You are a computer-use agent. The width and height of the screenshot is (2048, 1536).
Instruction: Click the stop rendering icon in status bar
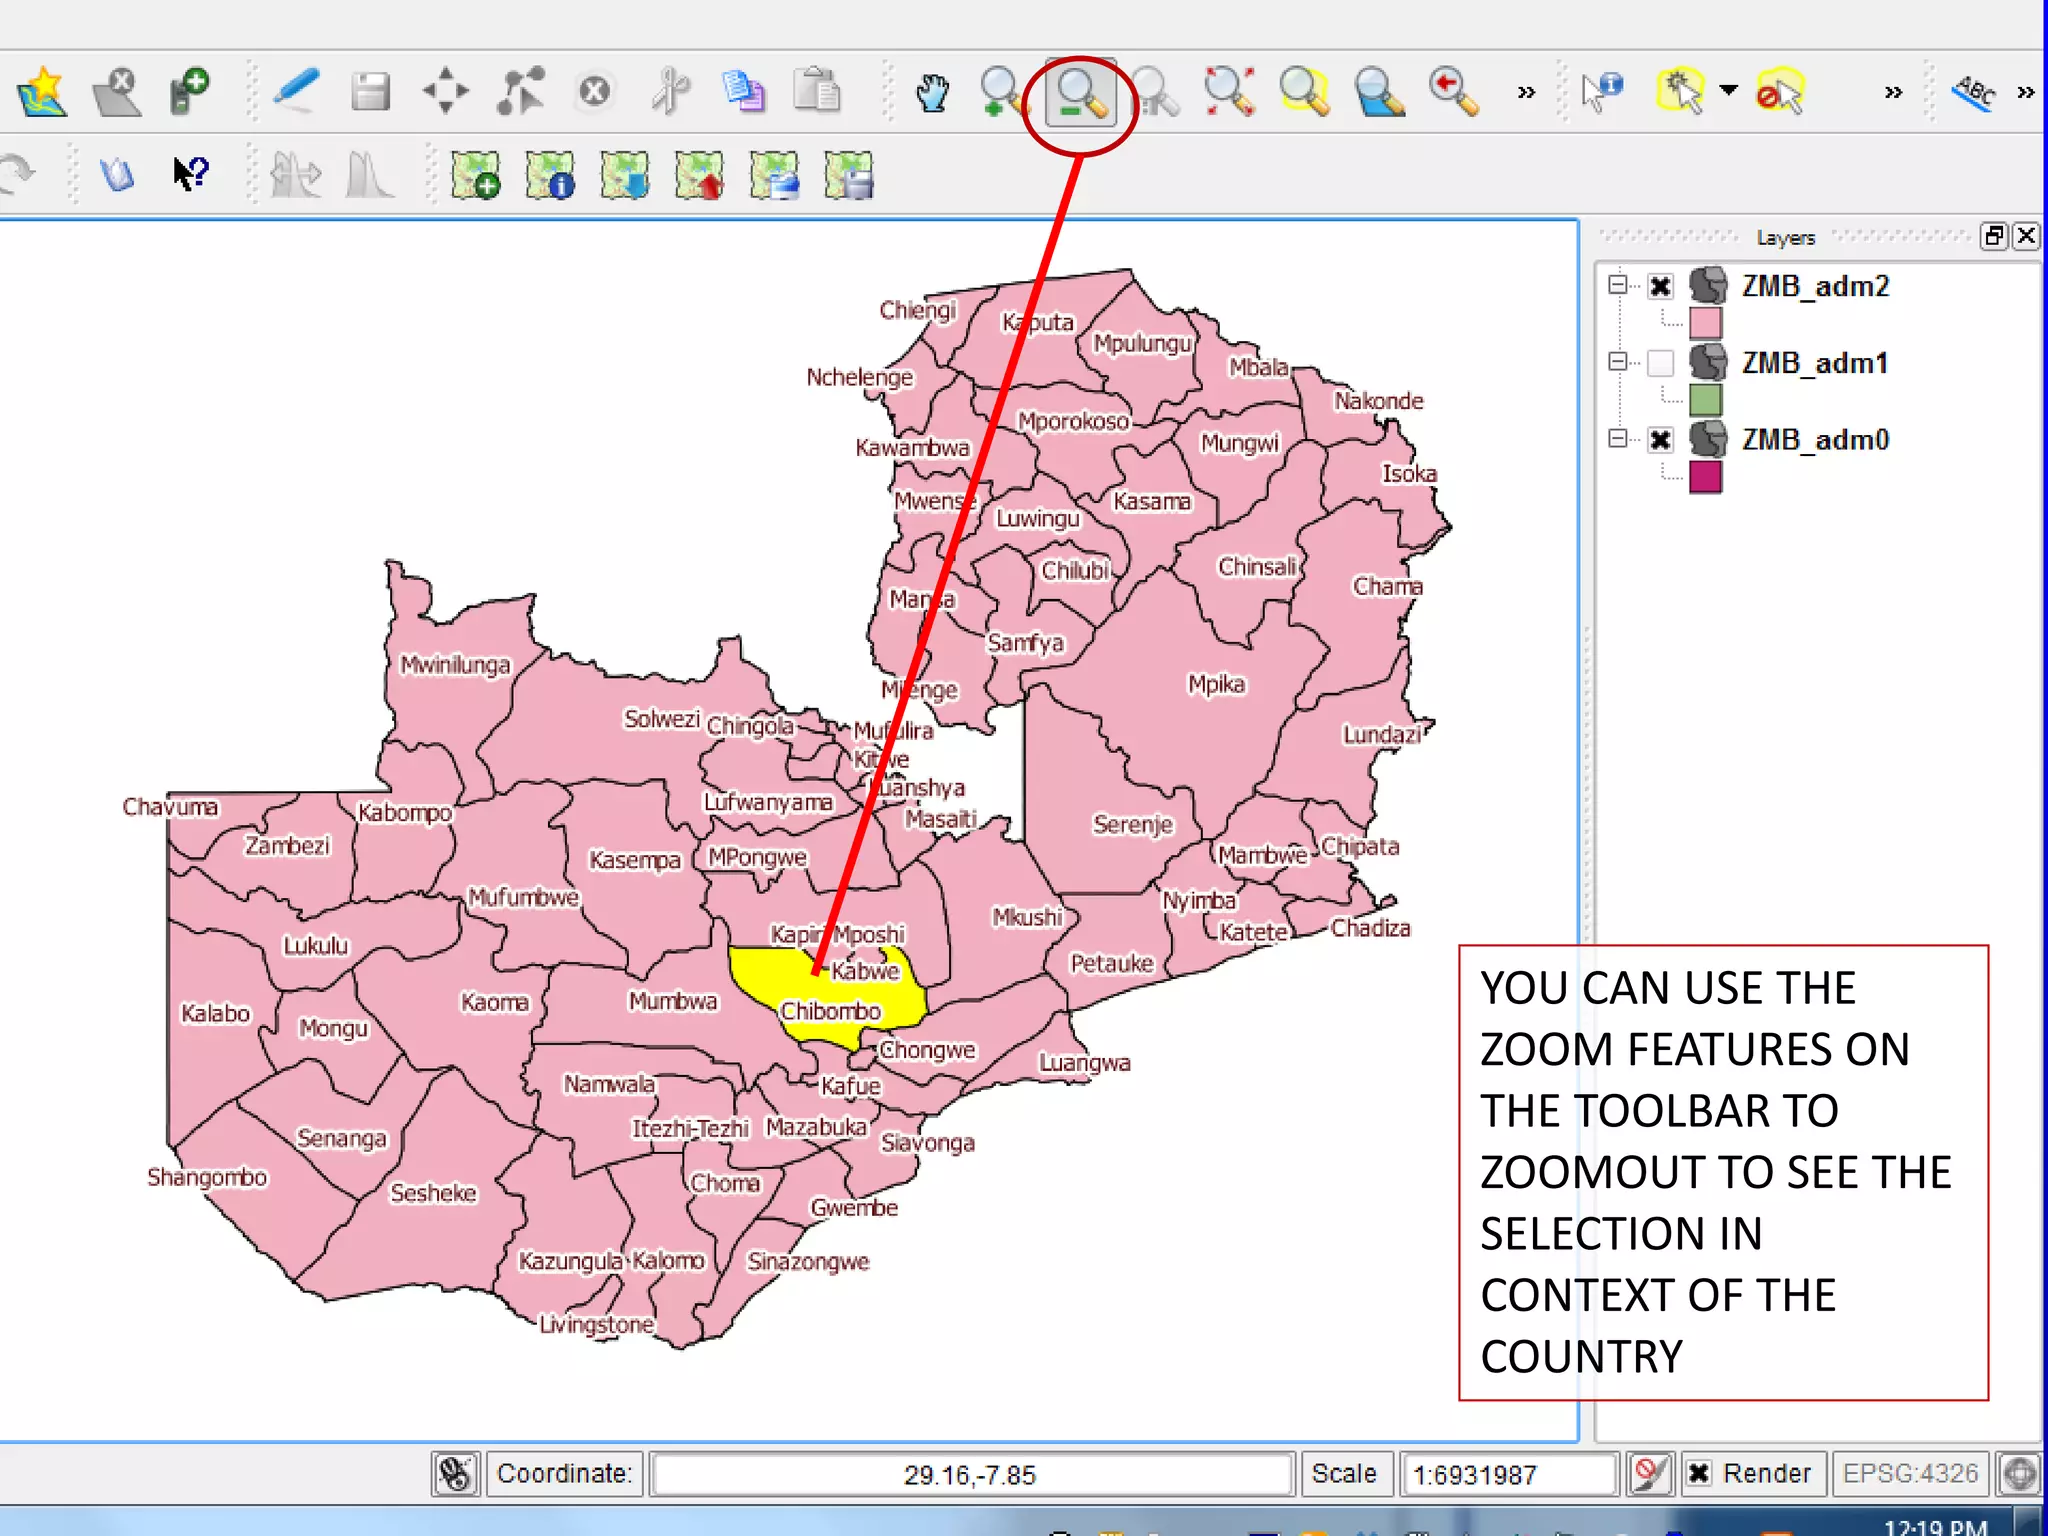(1650, 1473)
